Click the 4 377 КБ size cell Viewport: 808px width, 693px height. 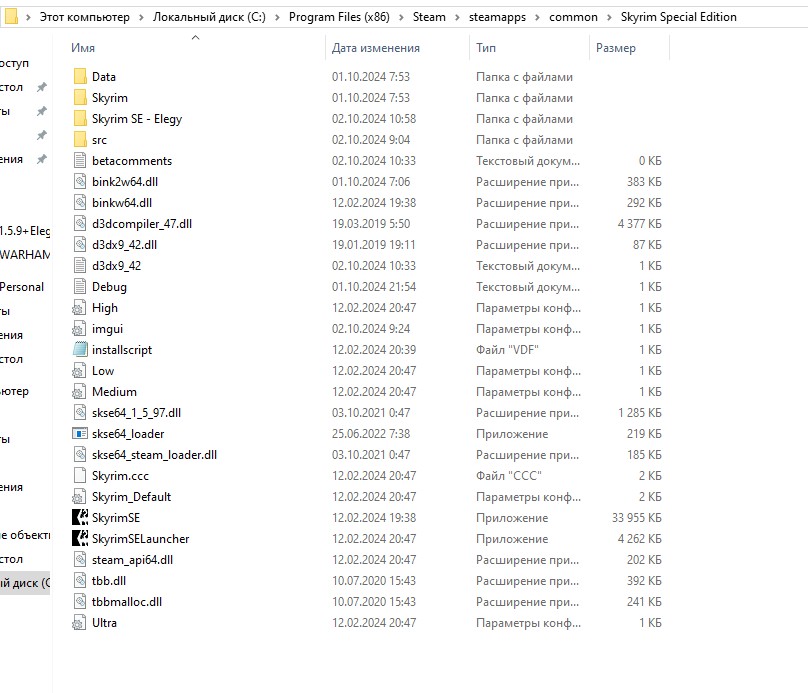click(639, 224)
